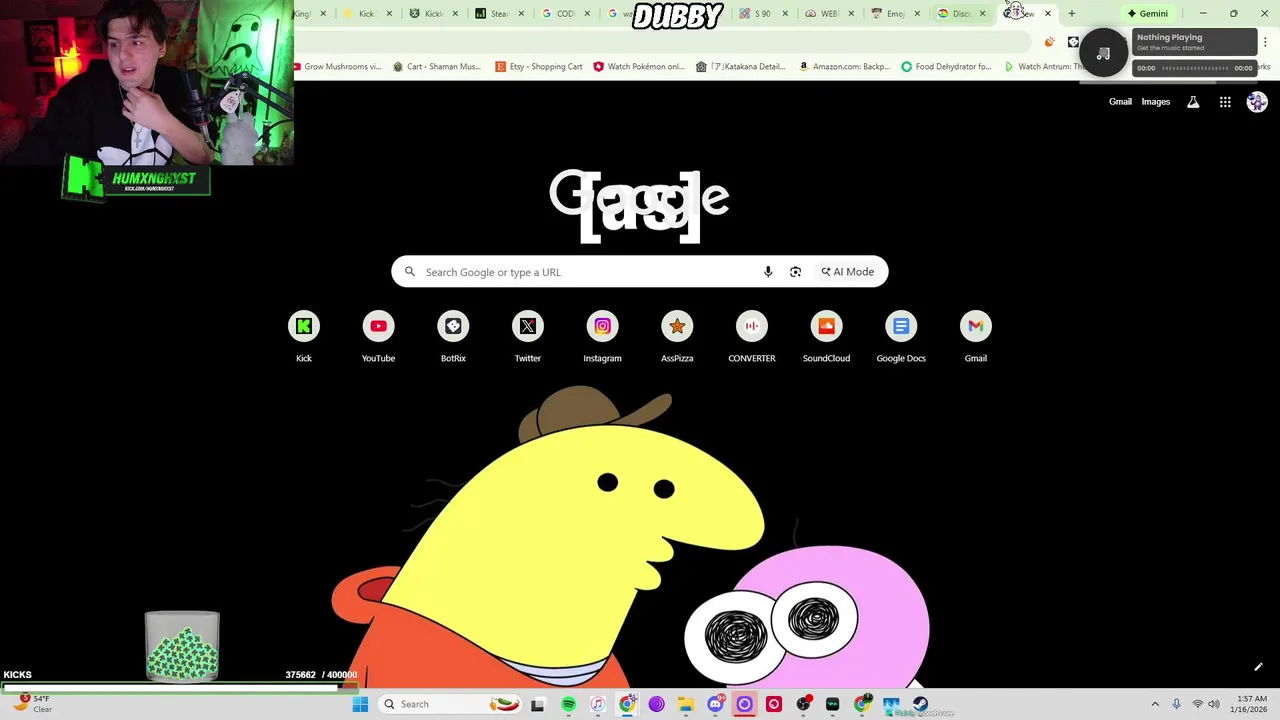1280x720 pixels.
Task: Open Watch Pokémon online bookmark
Action: 639,66
